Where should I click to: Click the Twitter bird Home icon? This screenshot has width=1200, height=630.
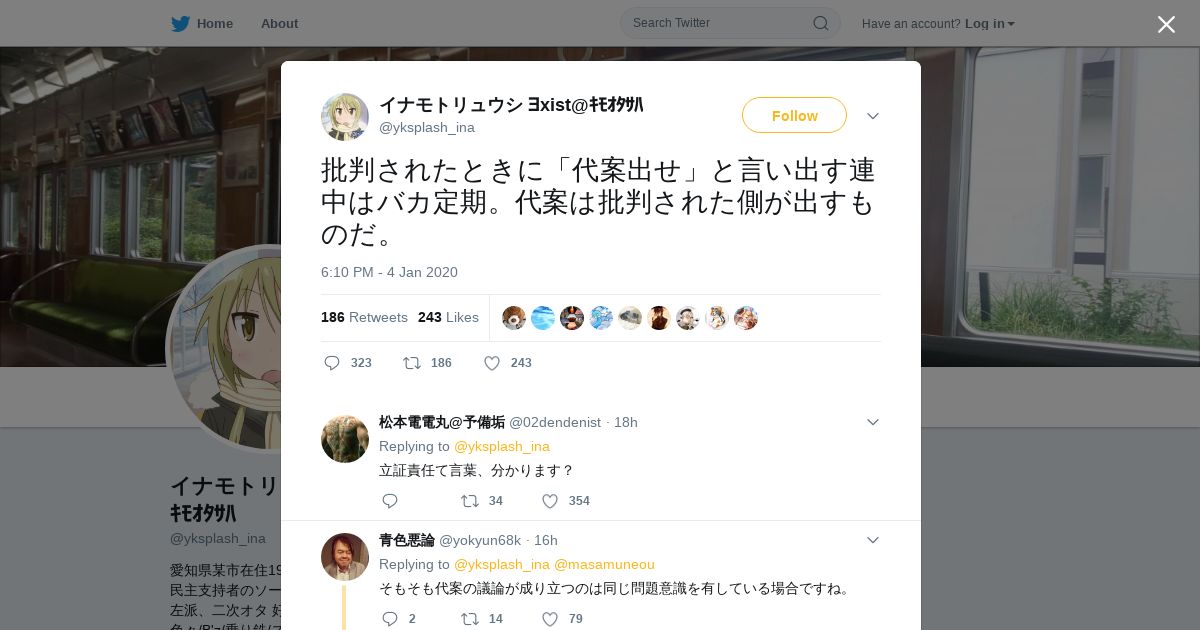[180, 24]
